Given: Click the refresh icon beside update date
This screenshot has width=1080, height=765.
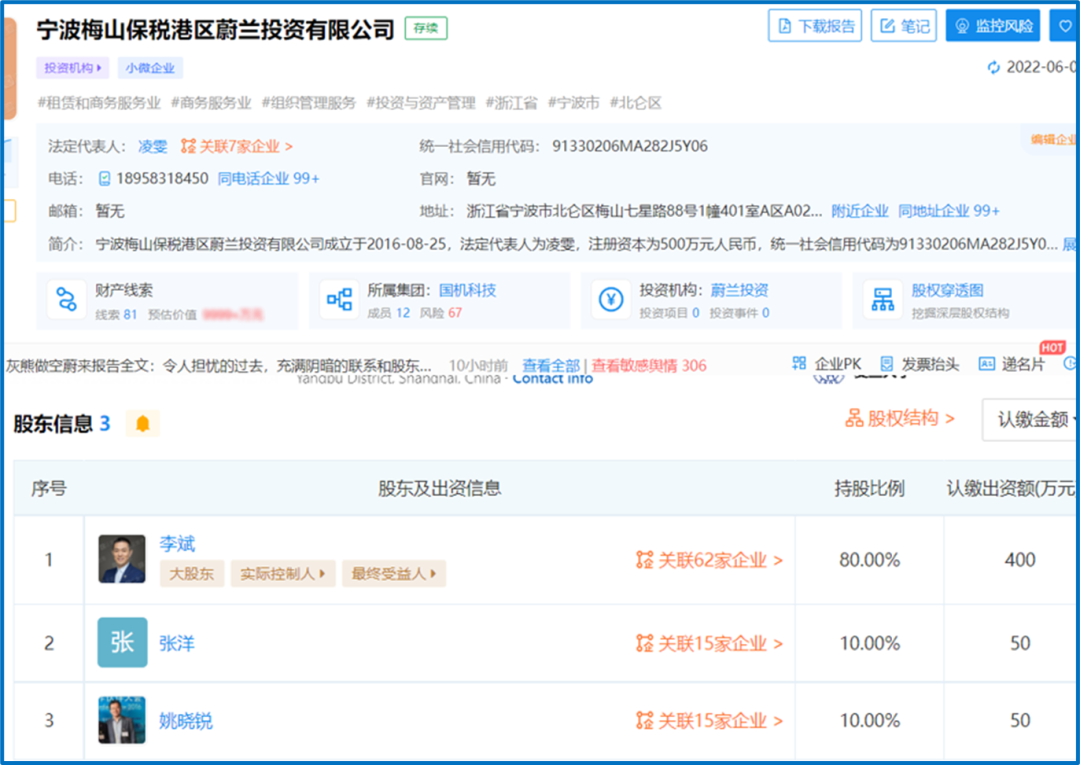Looking at the screenshot, I should pos(993,68).
